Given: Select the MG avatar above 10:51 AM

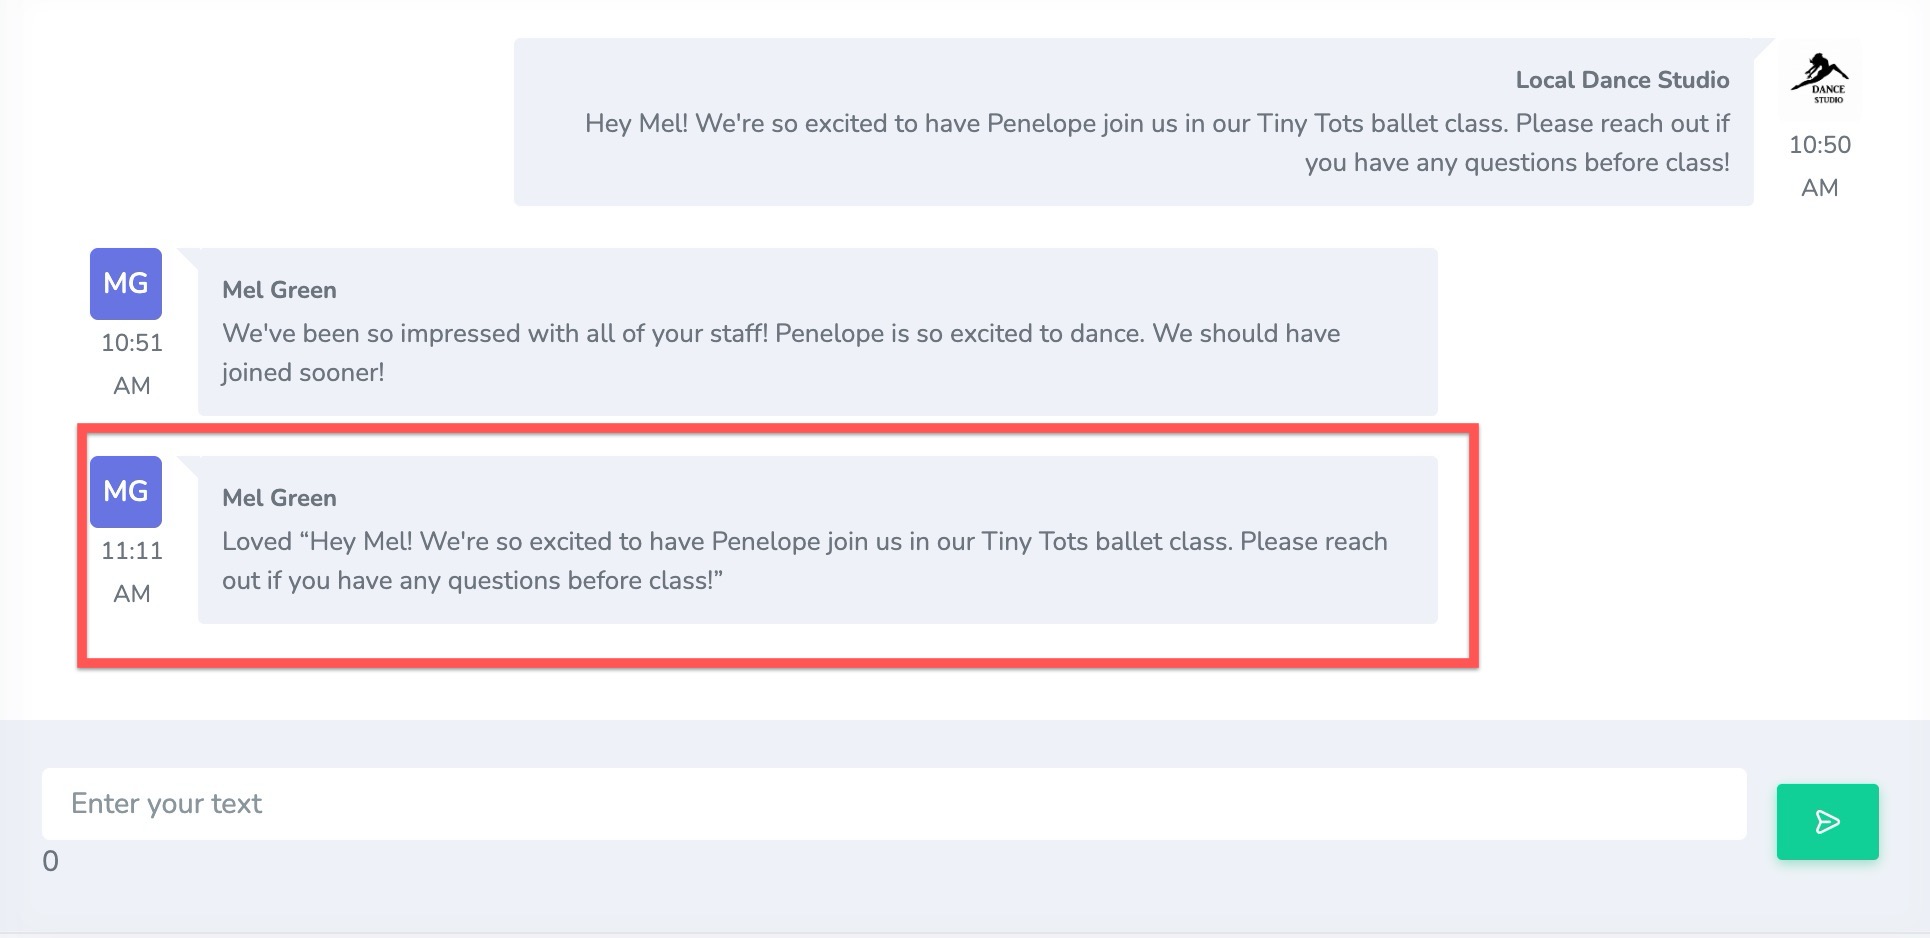Looking at the screenshot, I should 126,284.
